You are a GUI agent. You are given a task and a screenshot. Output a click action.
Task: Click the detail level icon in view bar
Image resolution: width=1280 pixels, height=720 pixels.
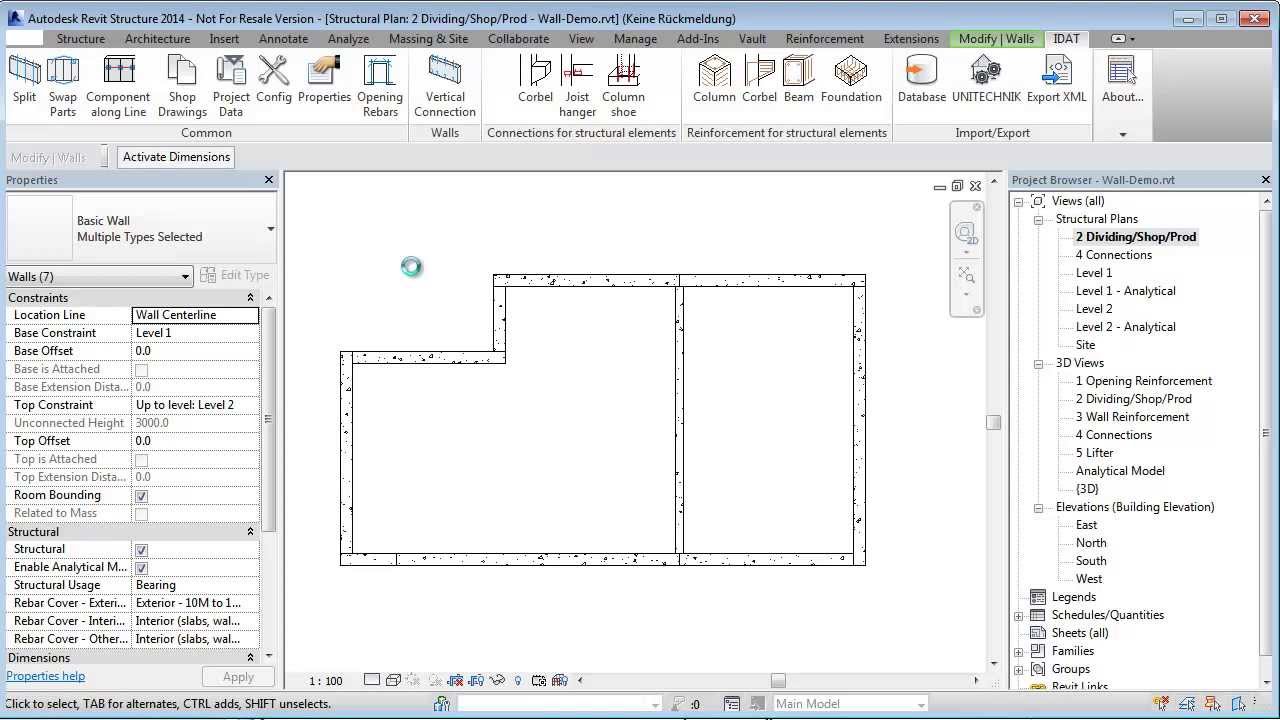point(372,680)
